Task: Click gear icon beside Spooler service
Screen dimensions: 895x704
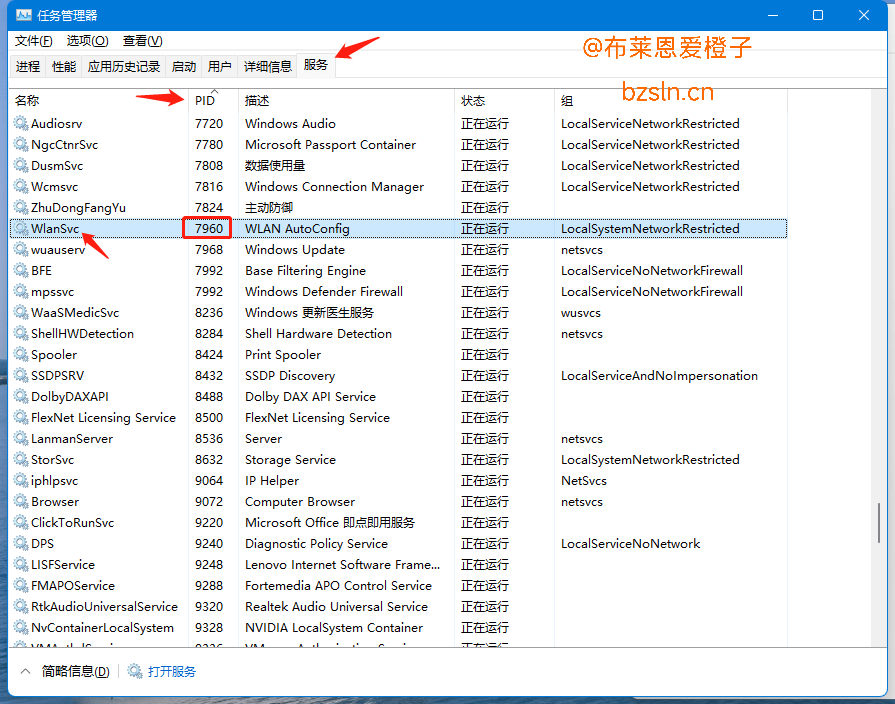Action: (x=21, y=355)
